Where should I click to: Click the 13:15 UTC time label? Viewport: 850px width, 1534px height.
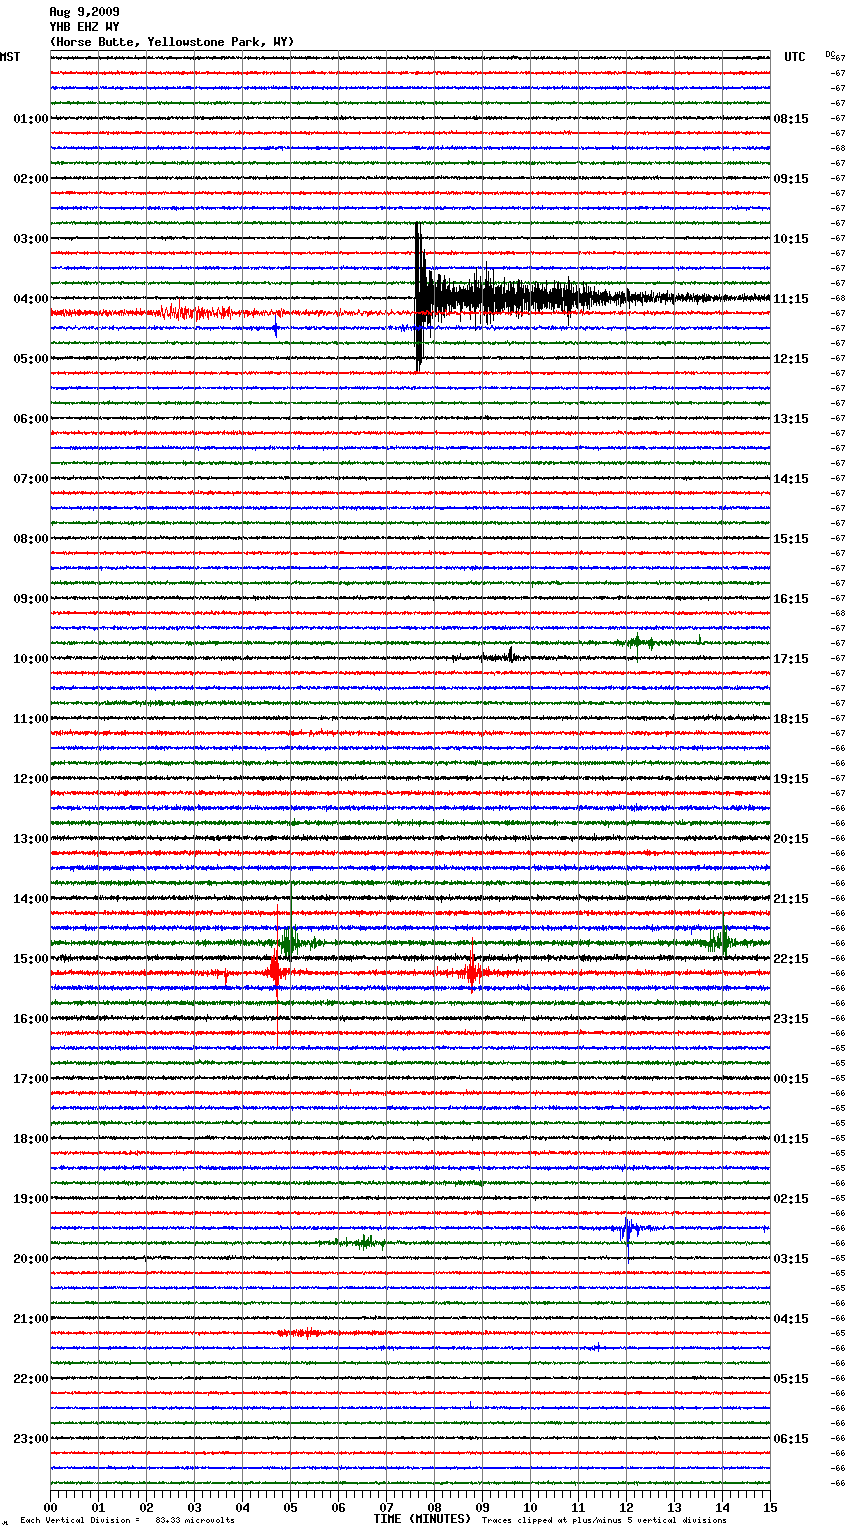click(791, 419)
